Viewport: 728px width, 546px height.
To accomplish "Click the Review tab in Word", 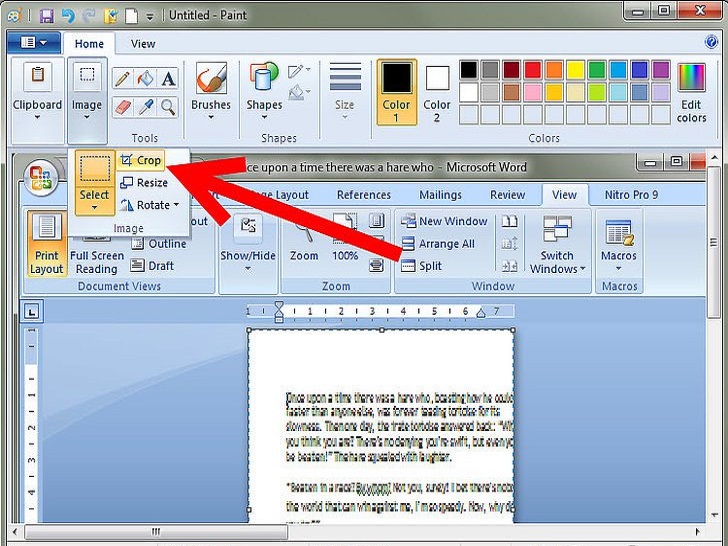I will [x=507, y=195].
